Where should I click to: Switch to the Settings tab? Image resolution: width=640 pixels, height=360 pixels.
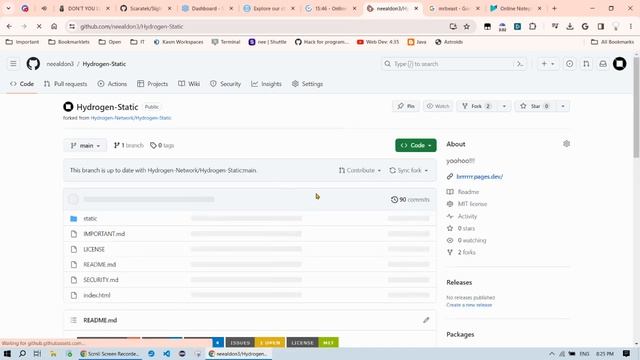point(307,84)
